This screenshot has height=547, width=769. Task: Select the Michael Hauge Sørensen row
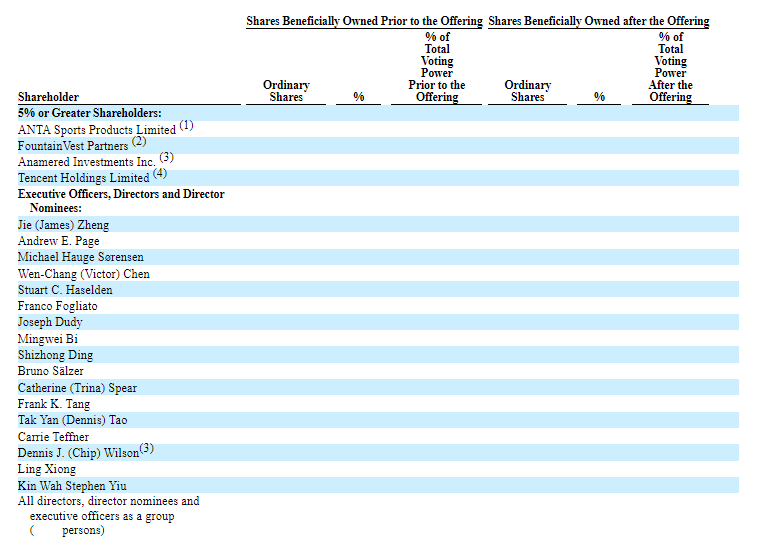tap(81, 257)
